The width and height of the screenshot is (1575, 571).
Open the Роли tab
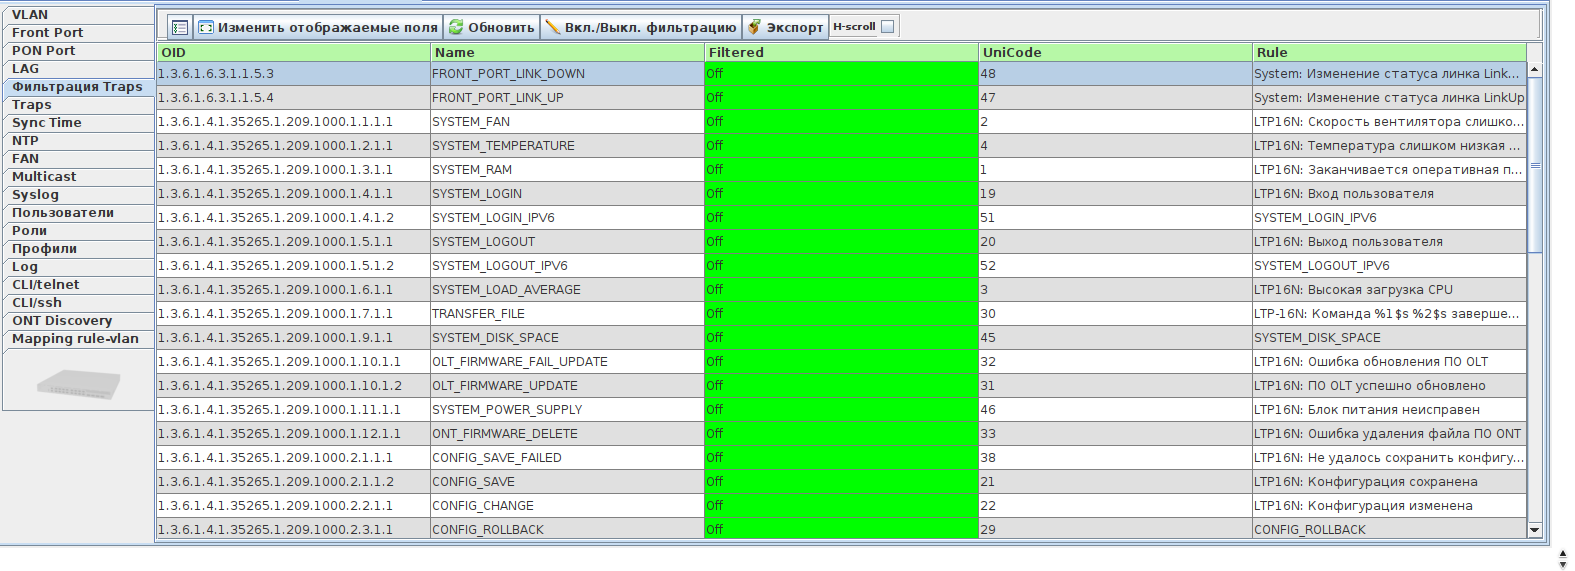(x=79, y=231)
